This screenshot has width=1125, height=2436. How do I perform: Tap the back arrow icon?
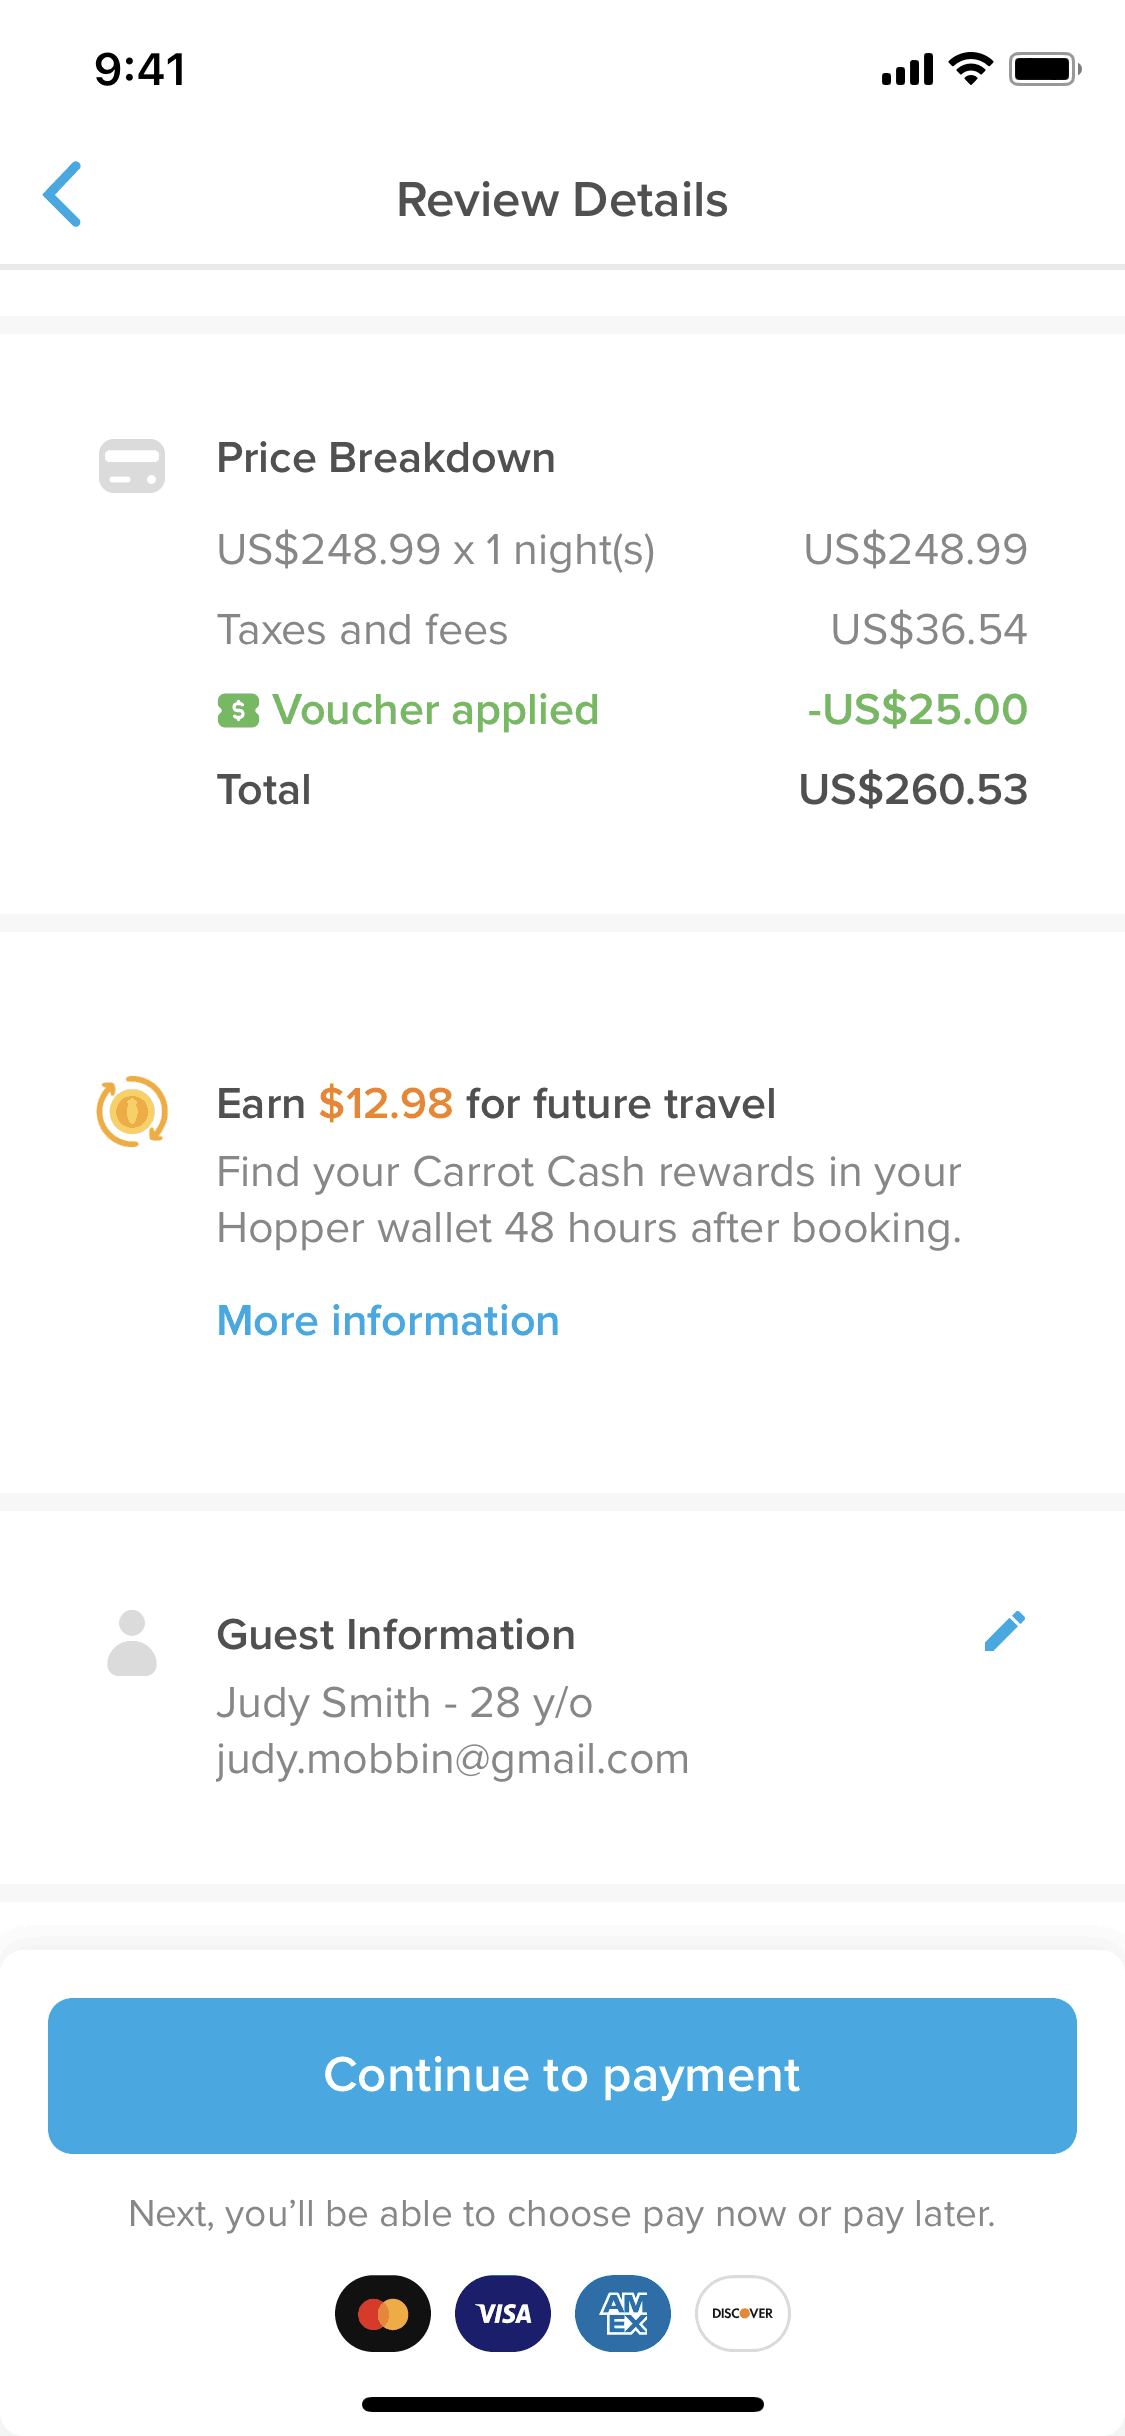point(62,194)
